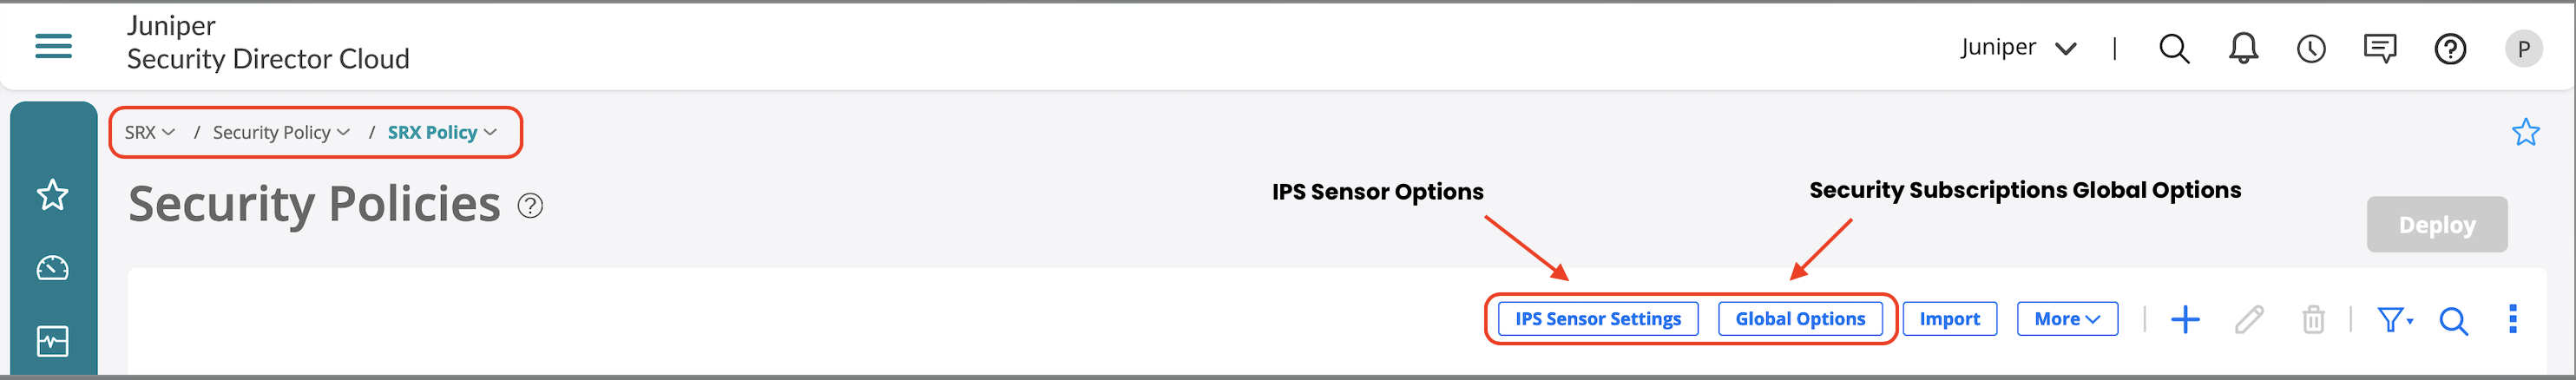Open the Dashboard gauge icon in sidebar
2576x380 pixels.
(52, 268)
